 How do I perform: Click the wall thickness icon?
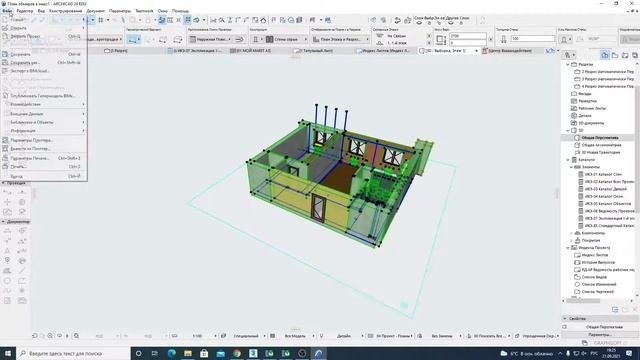[503, 39]
